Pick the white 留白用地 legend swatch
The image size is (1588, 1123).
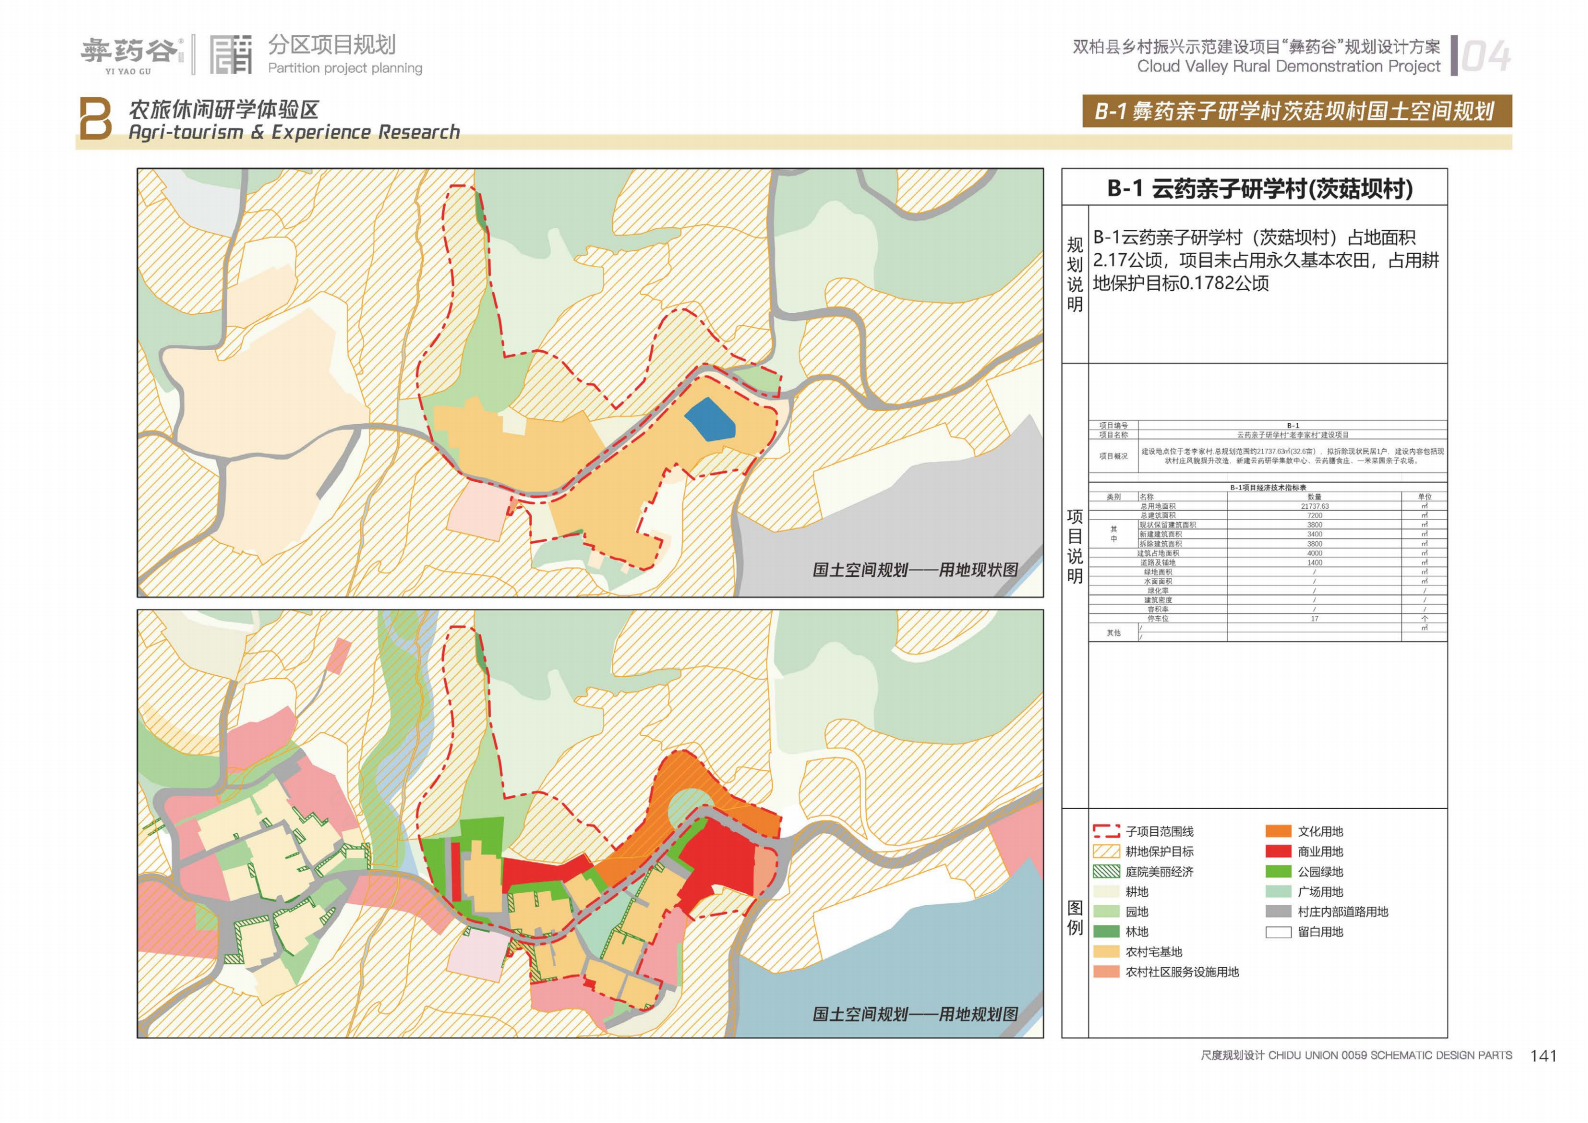[1278, 931]
